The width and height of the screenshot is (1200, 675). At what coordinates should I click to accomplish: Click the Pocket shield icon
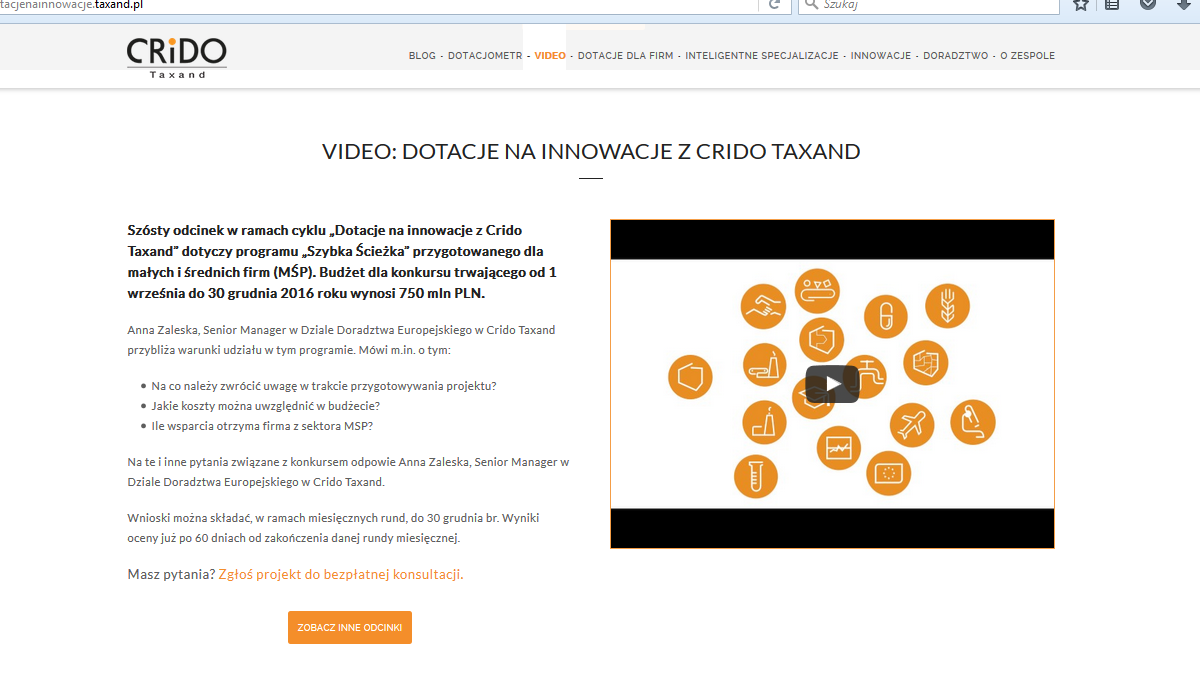click(1148, 5)
